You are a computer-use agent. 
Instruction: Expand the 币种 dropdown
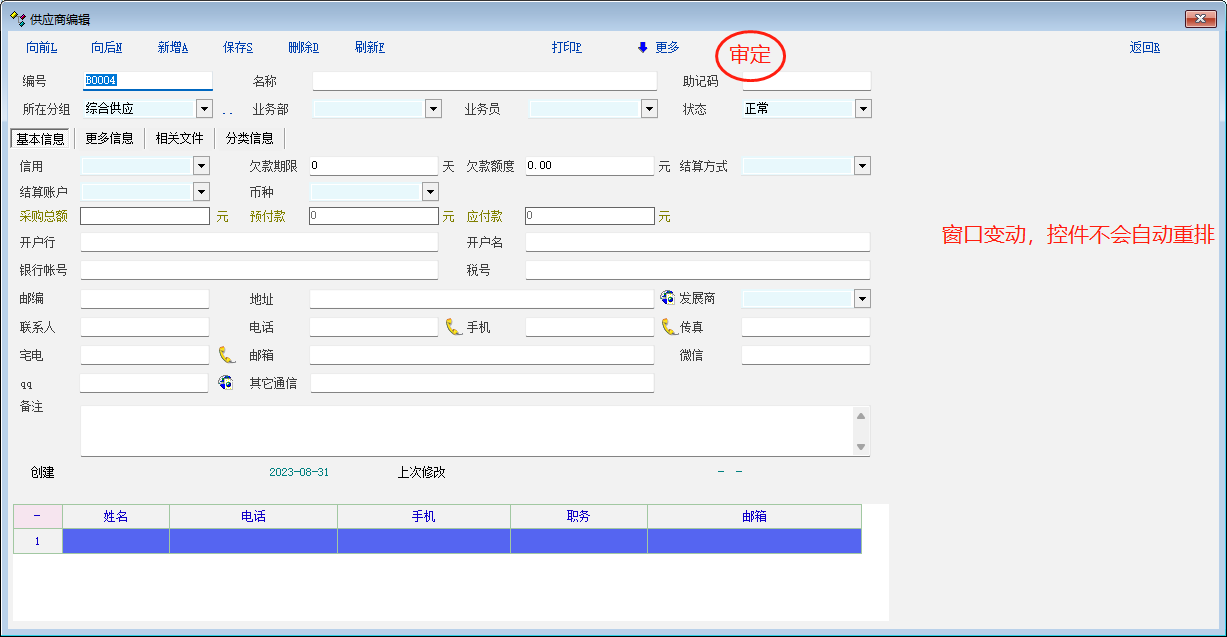(x=430, y=191)
